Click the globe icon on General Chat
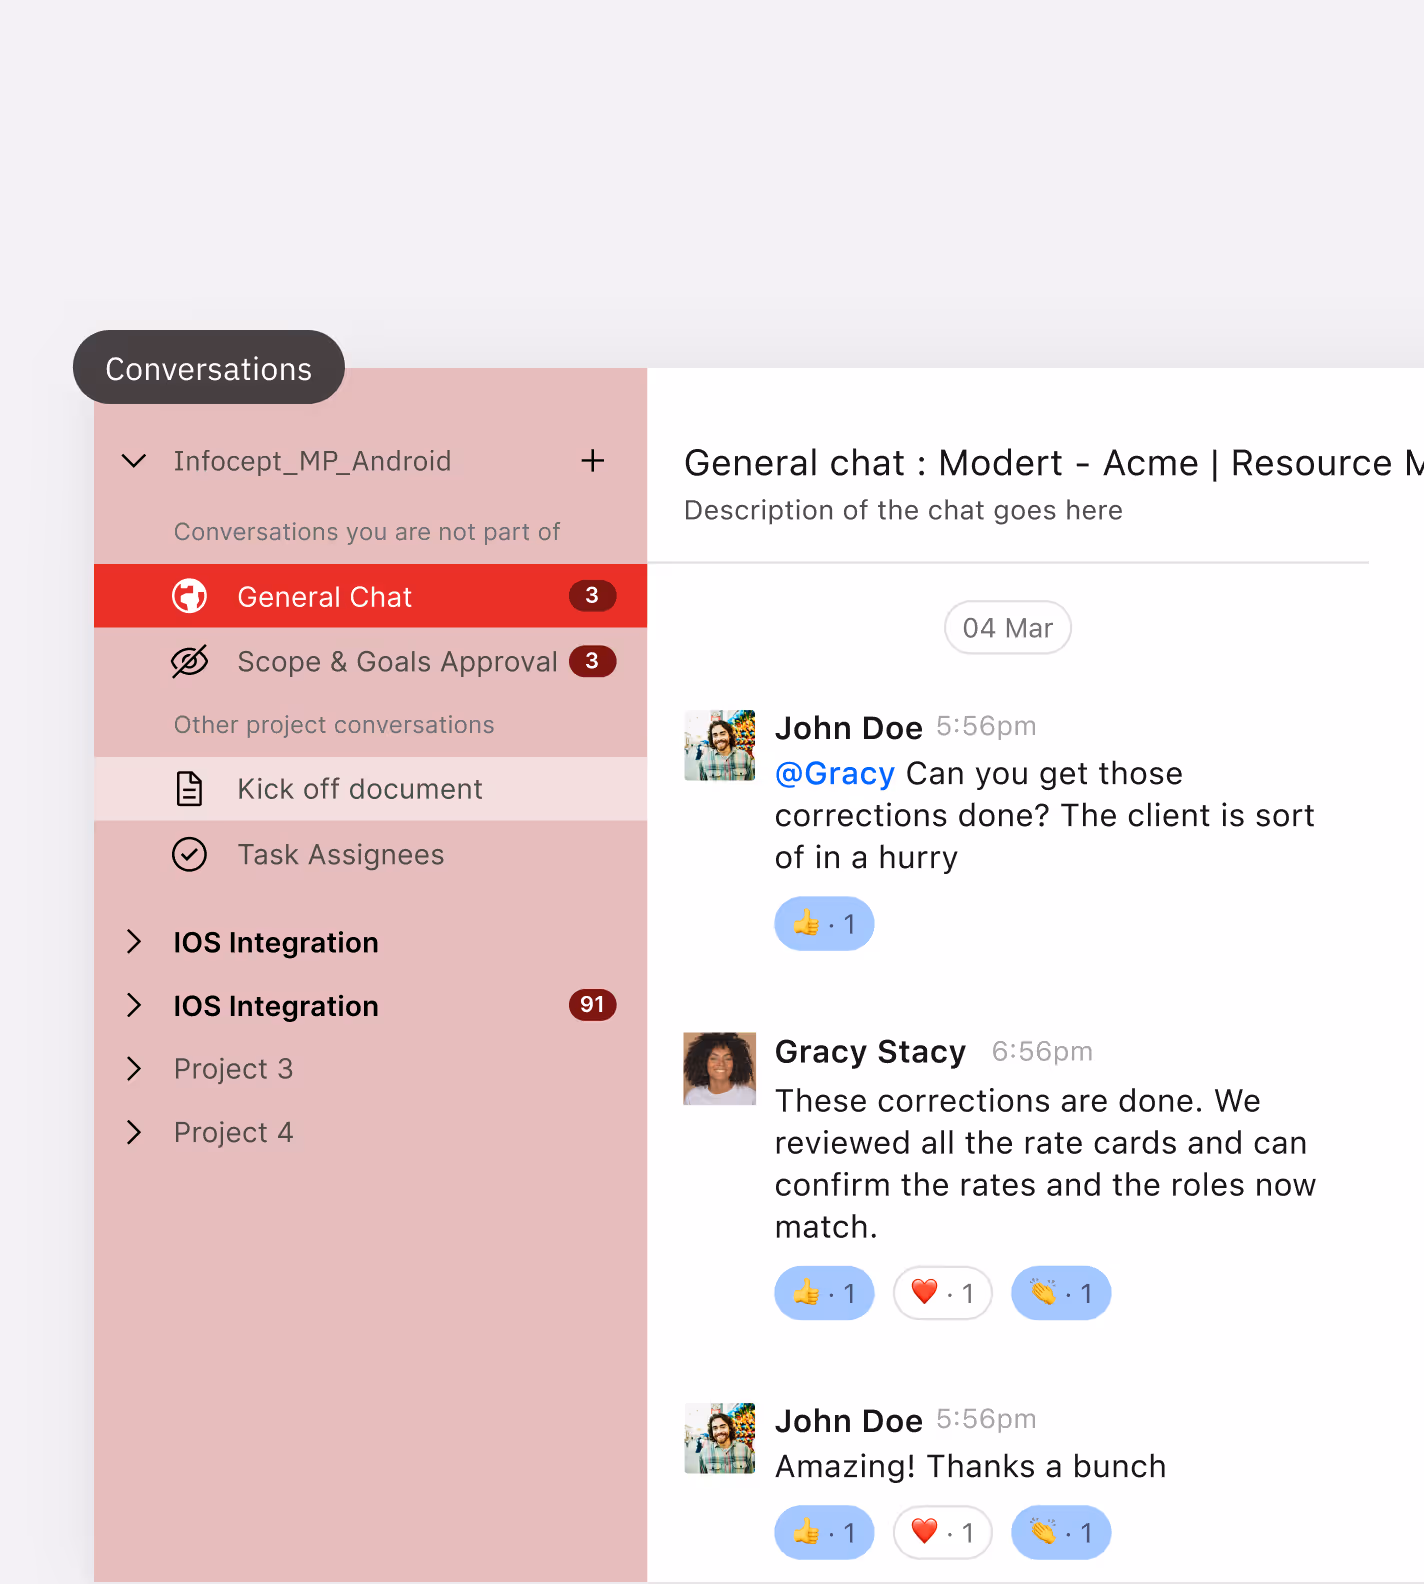 [x=189, y=596]
